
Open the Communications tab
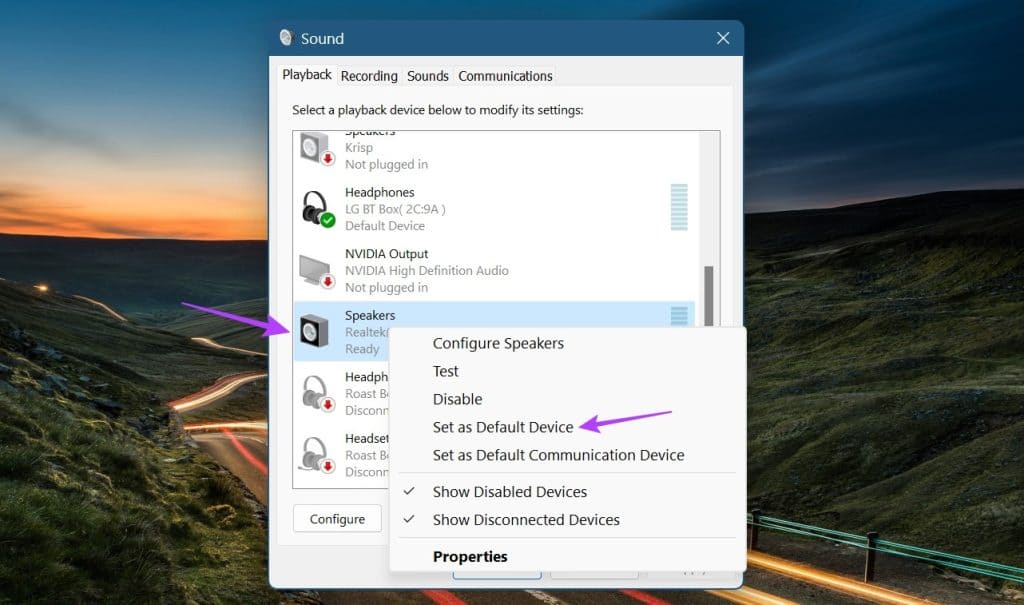pyautogui.click(x=505, y=76)
